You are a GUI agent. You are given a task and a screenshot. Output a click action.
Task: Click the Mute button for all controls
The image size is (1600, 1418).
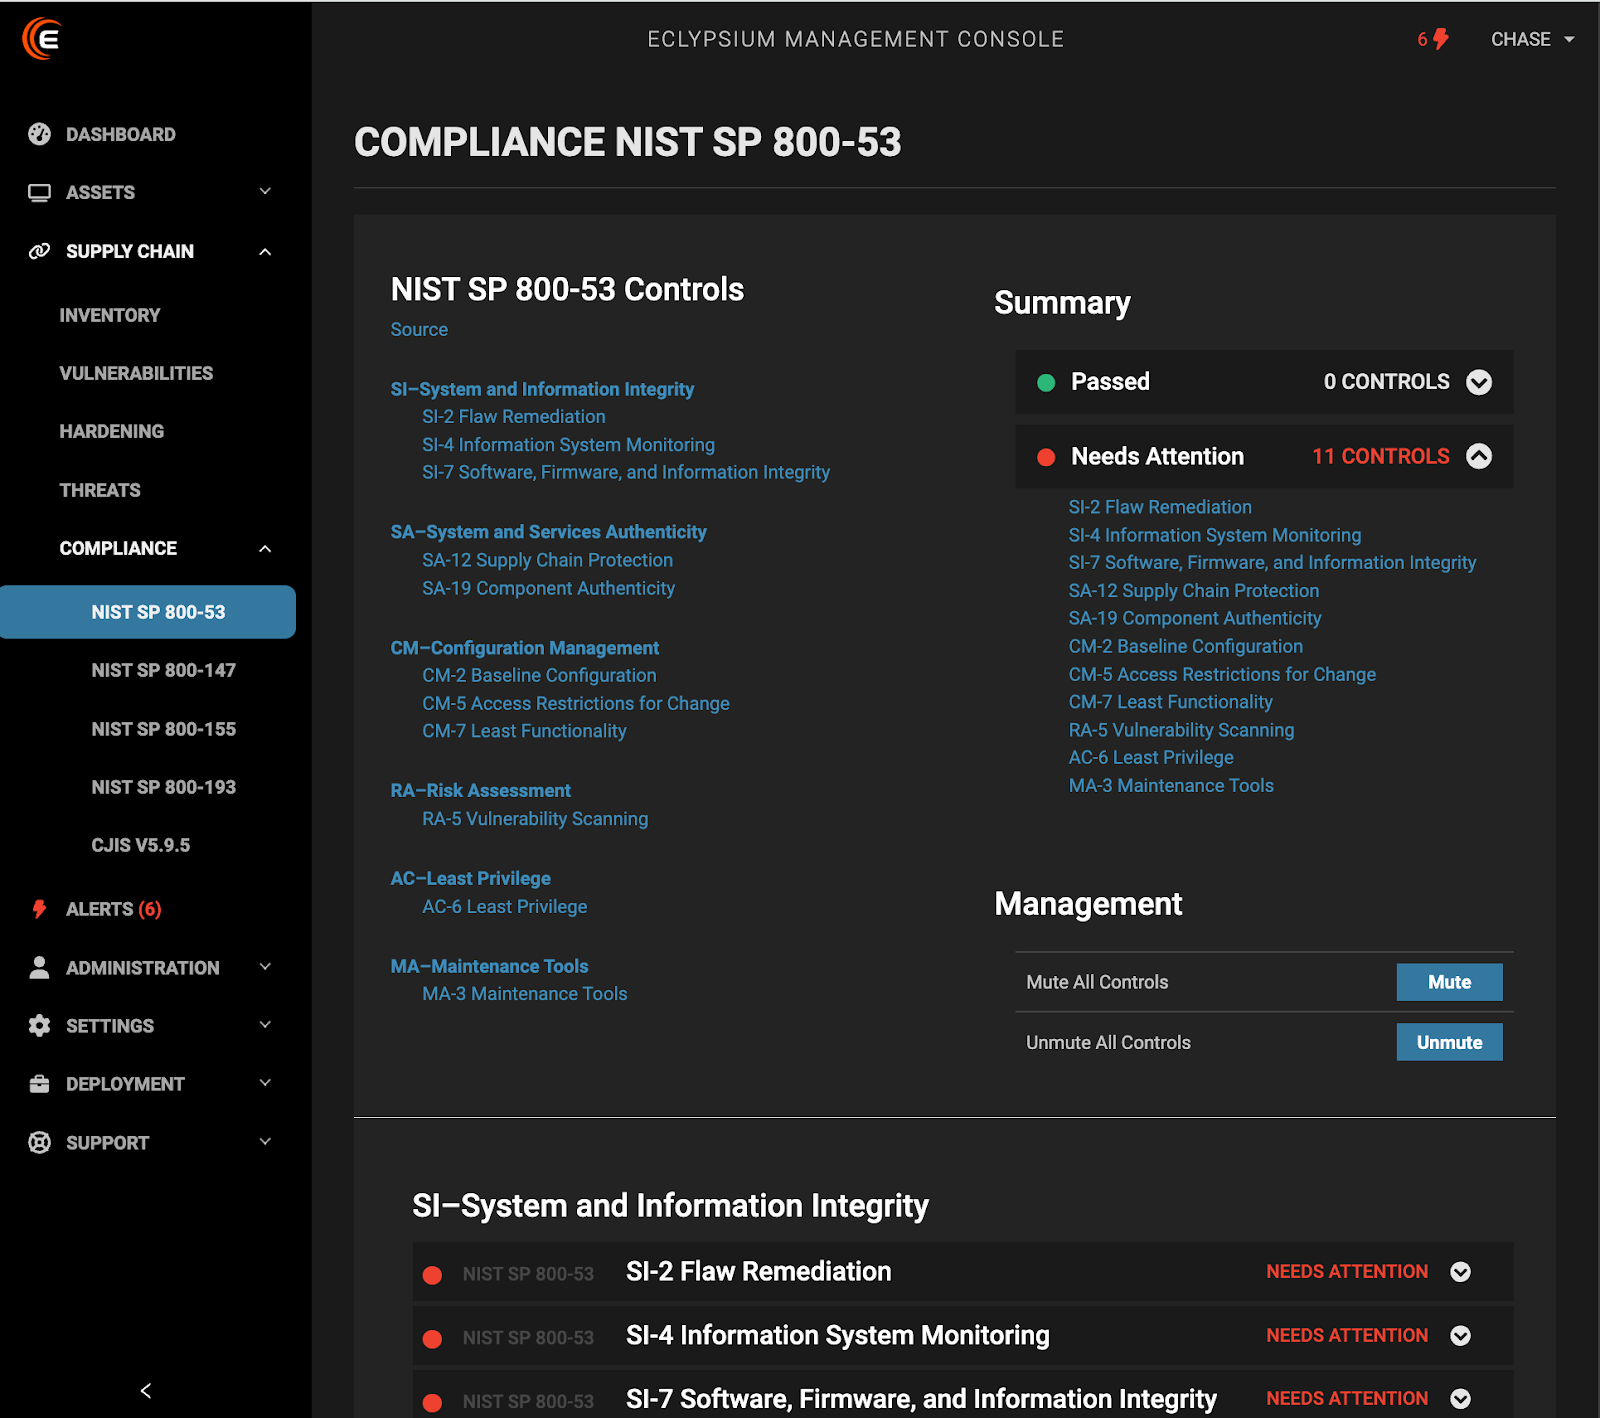(x=1449, y=982)
